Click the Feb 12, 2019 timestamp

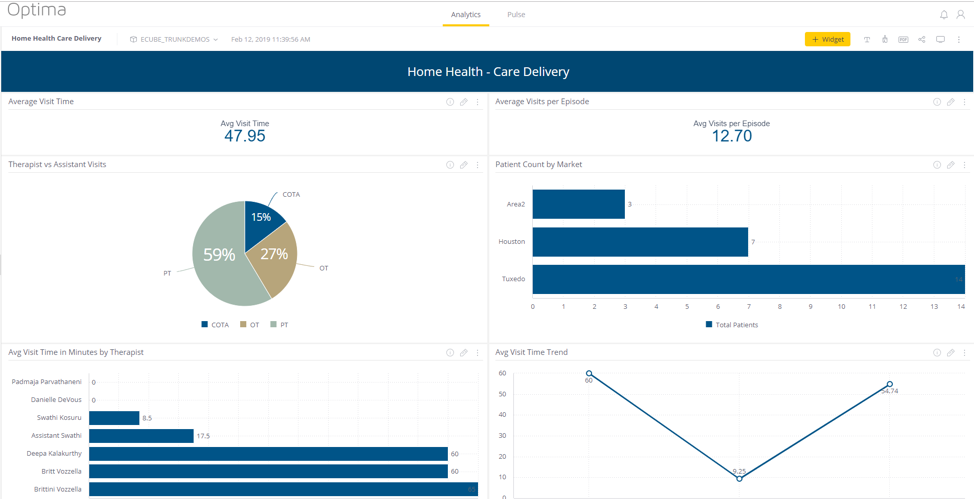tap(271, 39)
